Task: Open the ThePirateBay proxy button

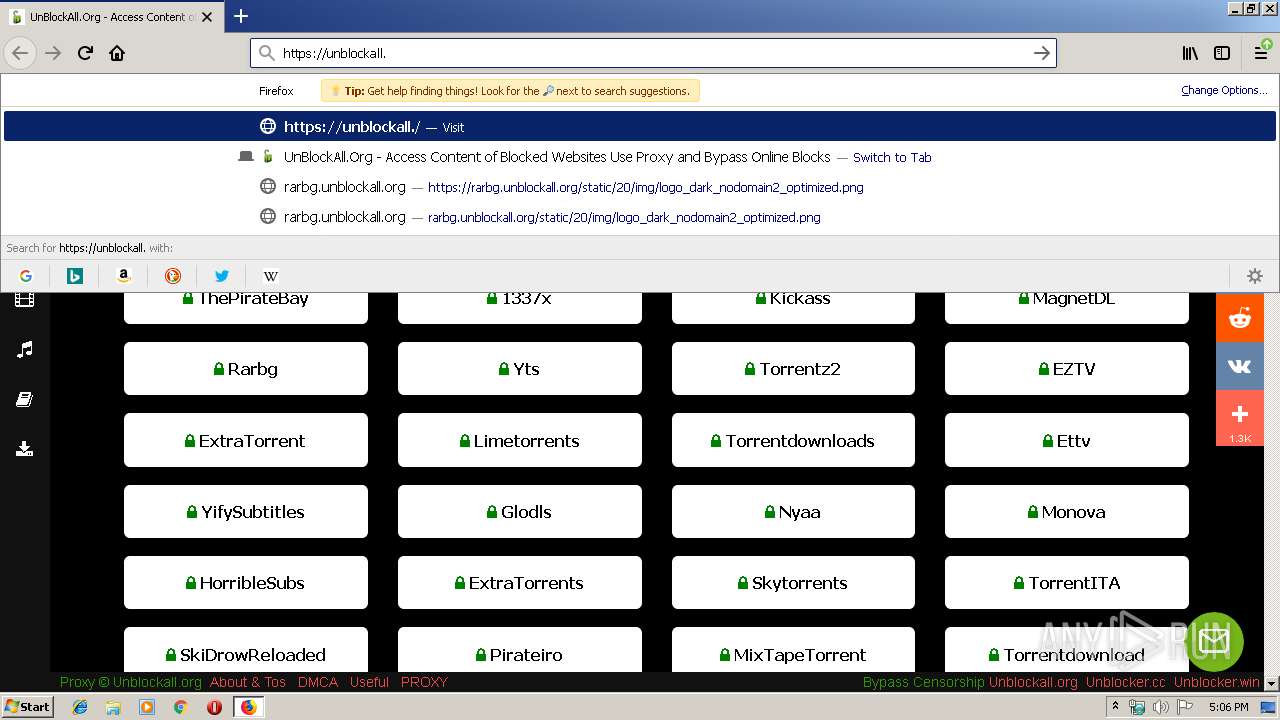Action: [x=246, y=308]
